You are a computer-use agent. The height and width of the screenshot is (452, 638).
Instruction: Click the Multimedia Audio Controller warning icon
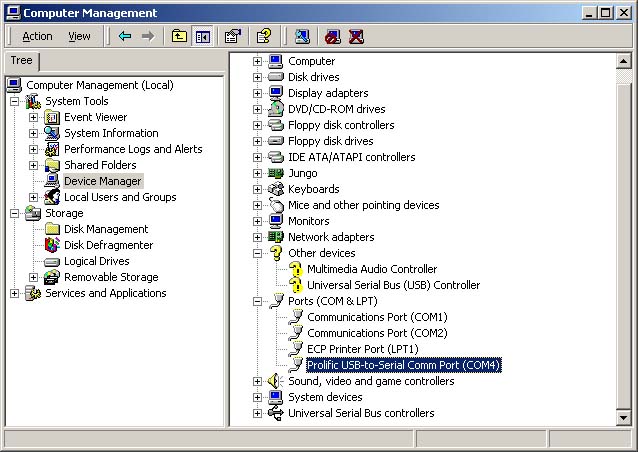click(295, 269)
